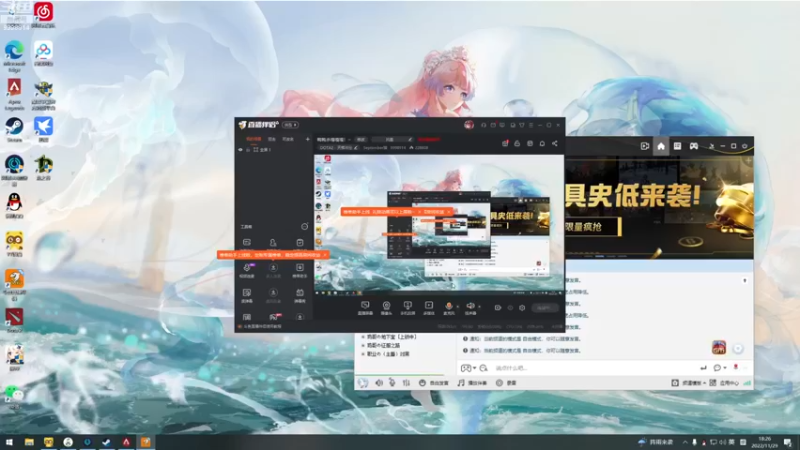The width and height of the screenshot is (800, 450).
Task: Open headset support icon in streaming title bar
Action: click(x=483, y=125)
